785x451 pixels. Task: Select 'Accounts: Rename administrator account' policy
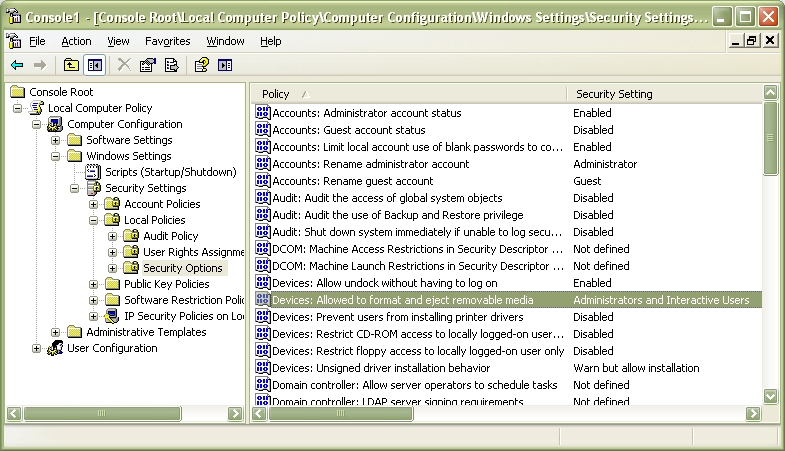(370, 164)
